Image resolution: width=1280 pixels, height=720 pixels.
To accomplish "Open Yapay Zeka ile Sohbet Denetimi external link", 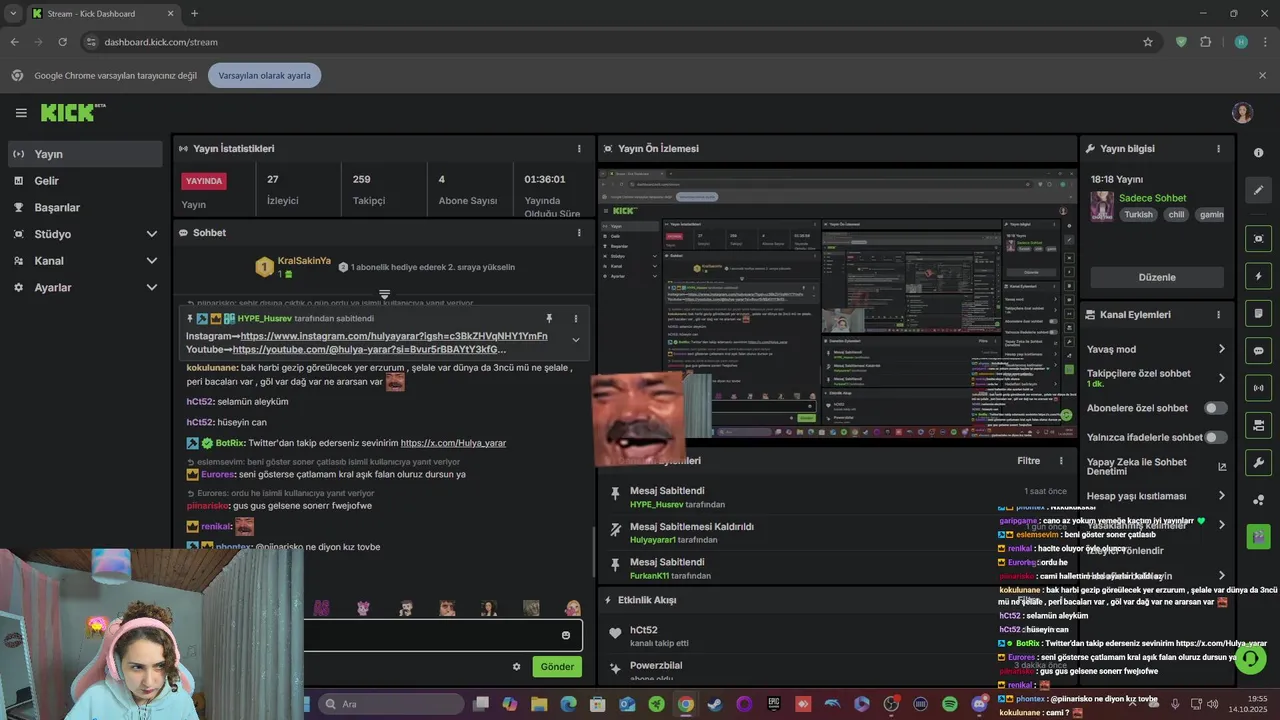I will pyautogui.click(x=1222, y=467).
